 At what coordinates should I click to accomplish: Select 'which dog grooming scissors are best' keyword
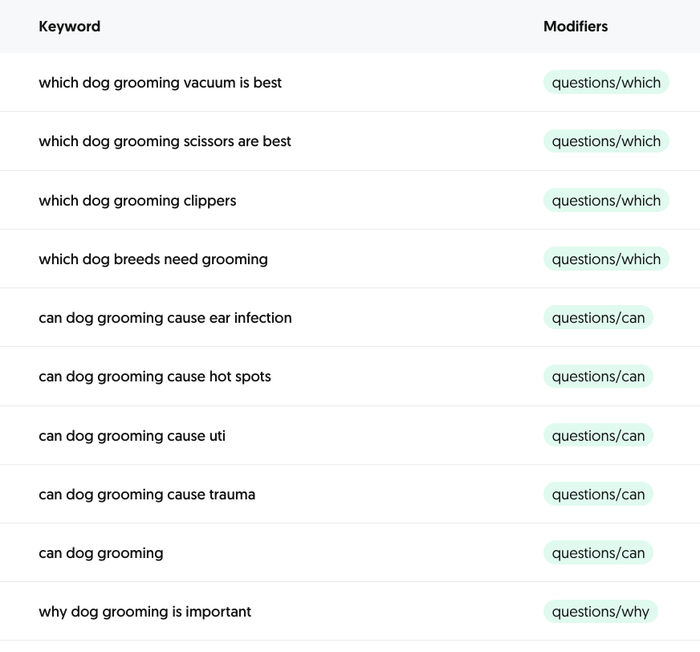[x=165, y=141]
